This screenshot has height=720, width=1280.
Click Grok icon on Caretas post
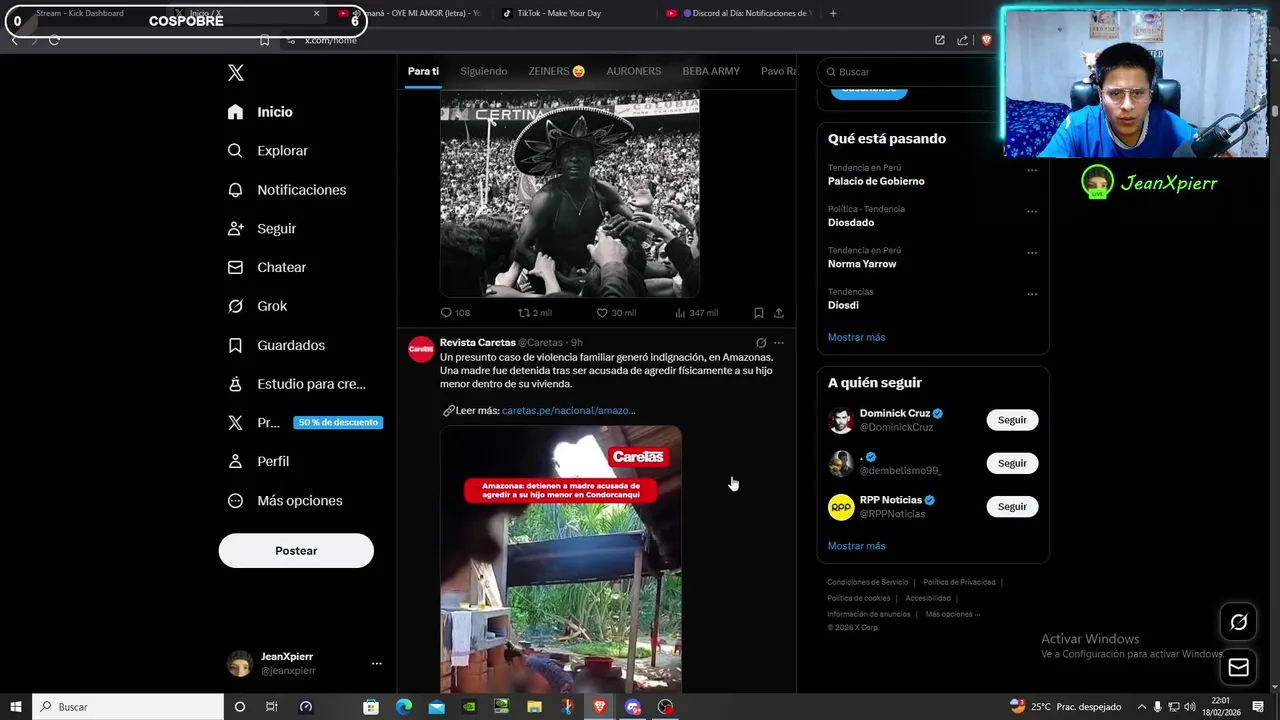(761, 343)
